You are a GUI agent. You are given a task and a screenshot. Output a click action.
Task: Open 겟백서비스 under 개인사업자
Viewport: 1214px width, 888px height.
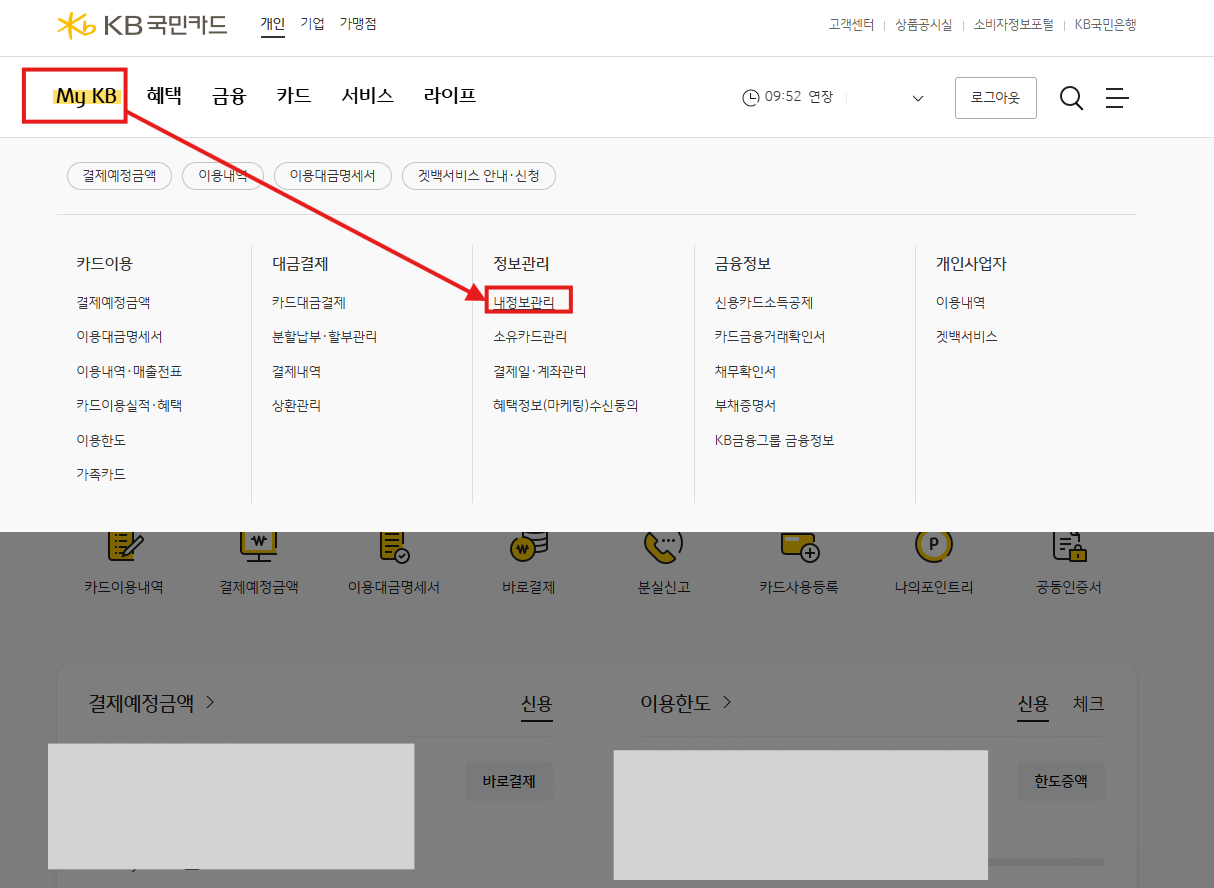coord(966,337)
